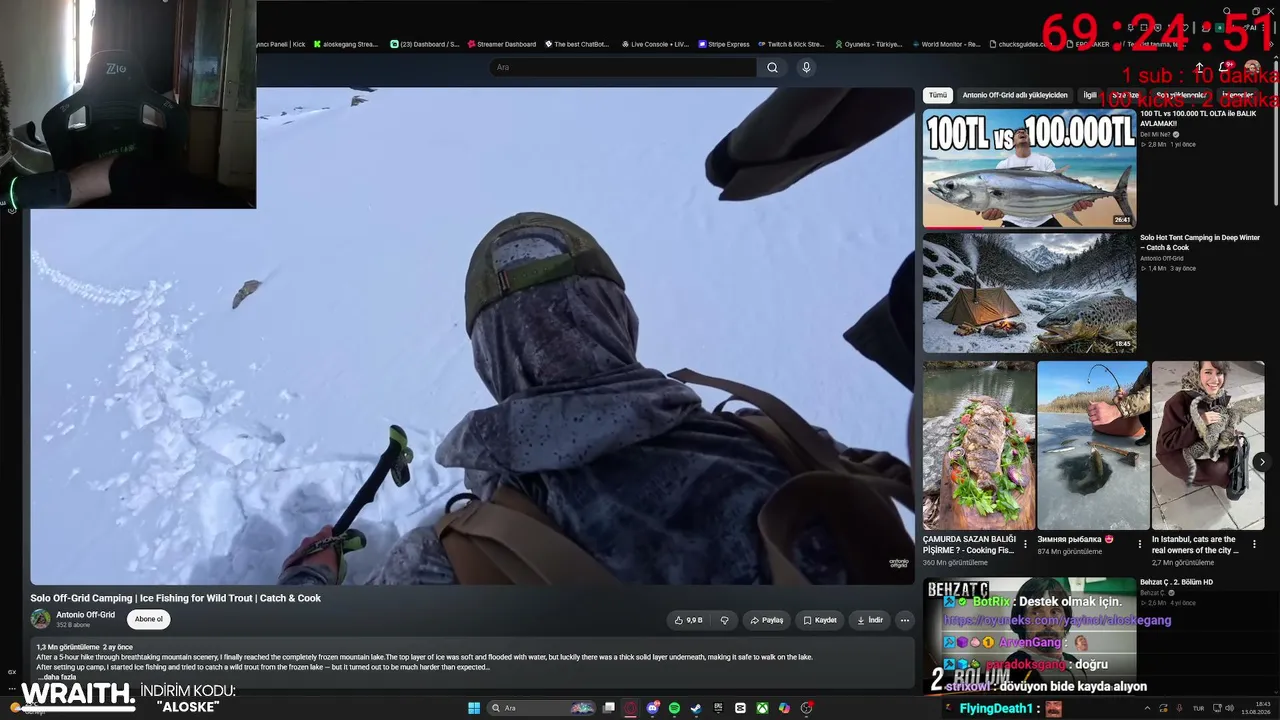Open the Istanbul cats short thumbnail
The image size is (1280, 720).
click(1208, 445)
